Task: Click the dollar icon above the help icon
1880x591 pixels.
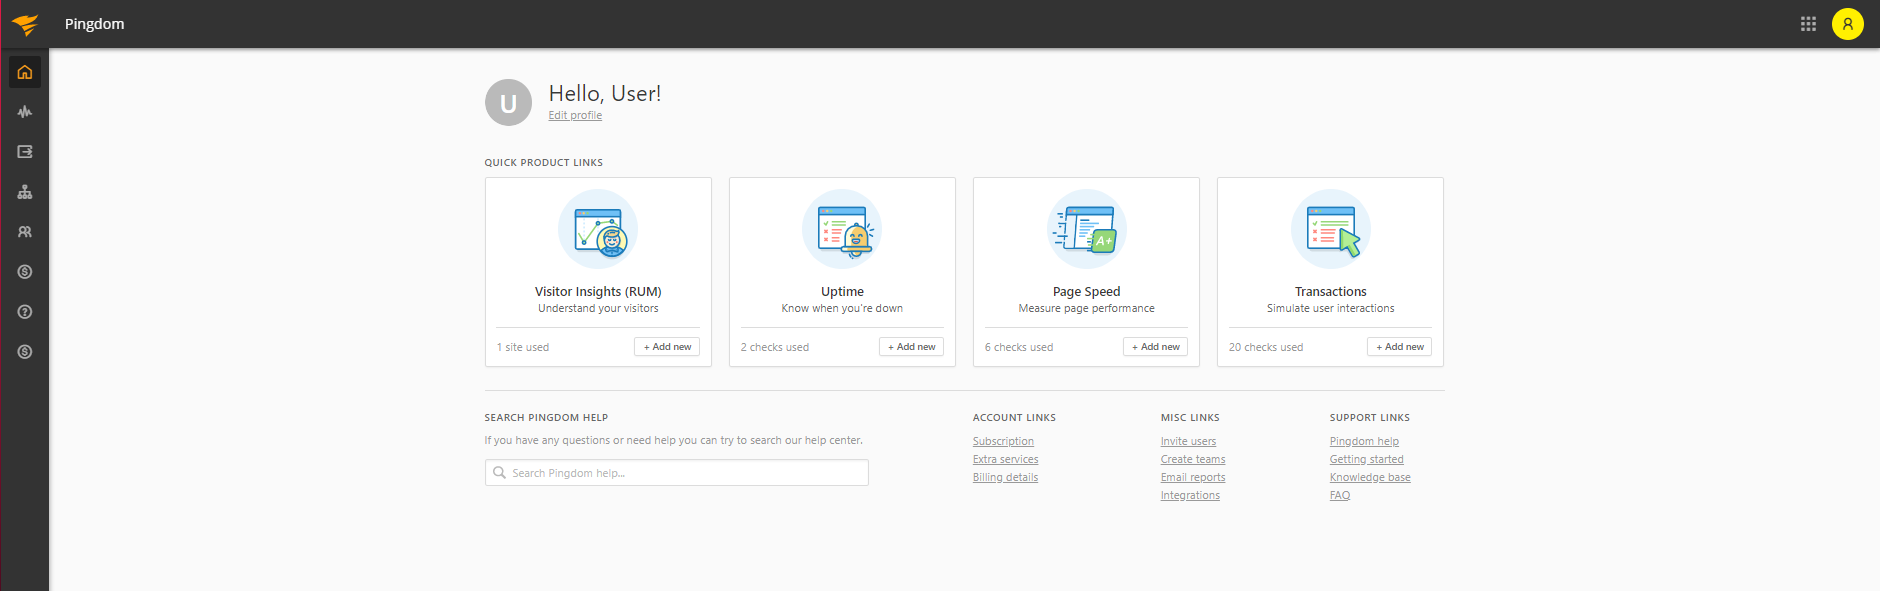Action: point(25,272)
